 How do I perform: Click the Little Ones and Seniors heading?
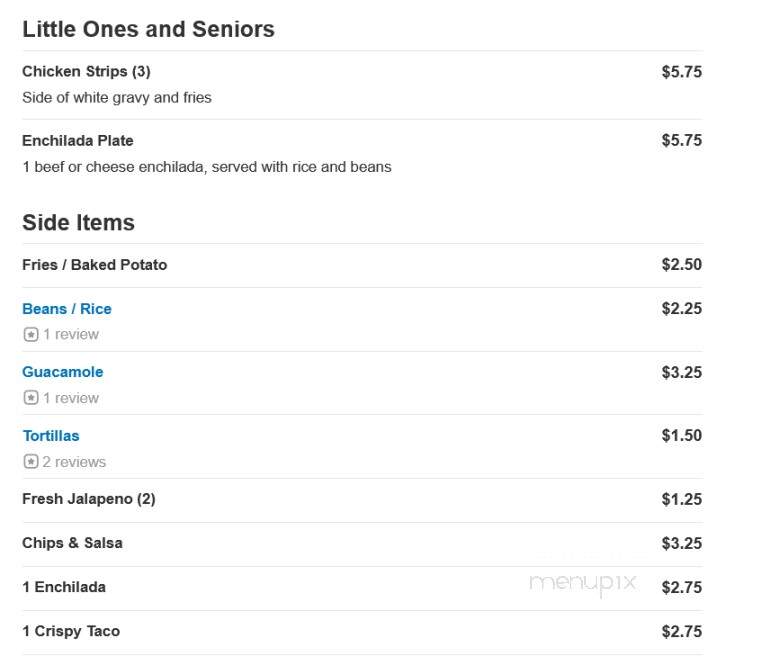148,29
